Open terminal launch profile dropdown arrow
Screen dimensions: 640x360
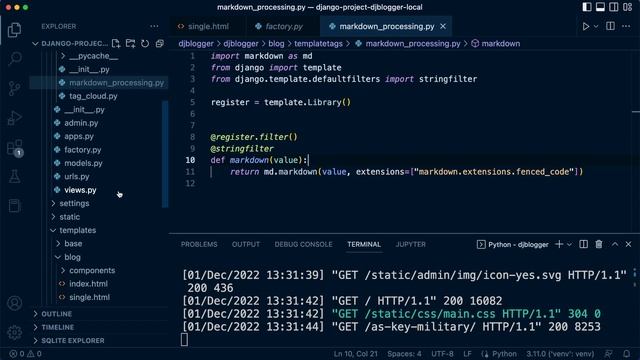[569, 244]
